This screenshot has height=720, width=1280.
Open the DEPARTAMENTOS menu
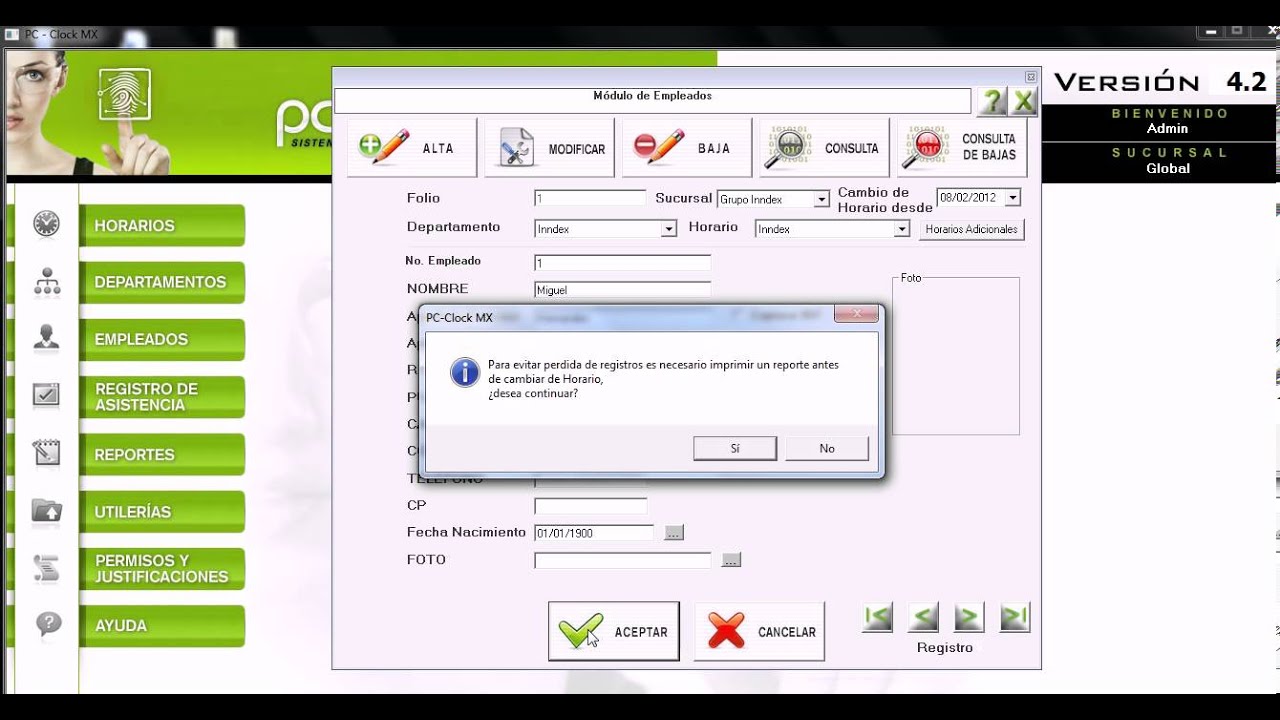162,283
